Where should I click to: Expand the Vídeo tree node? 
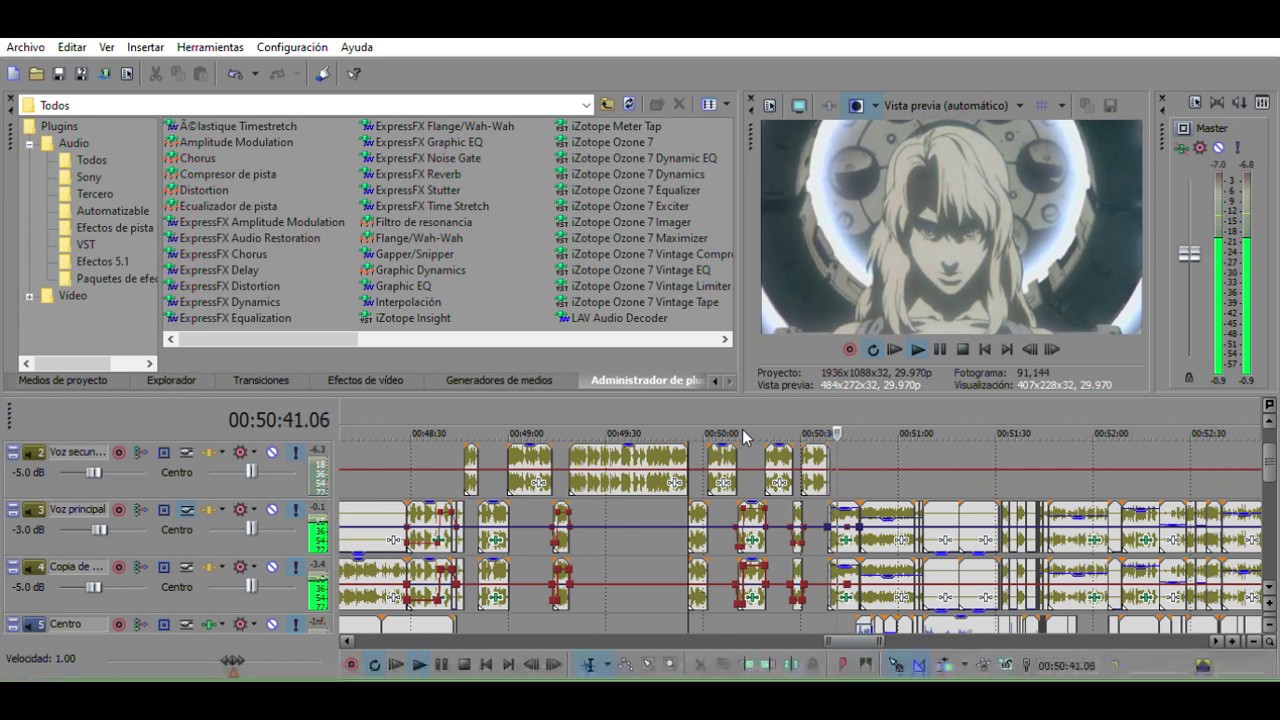coord(30,296)
